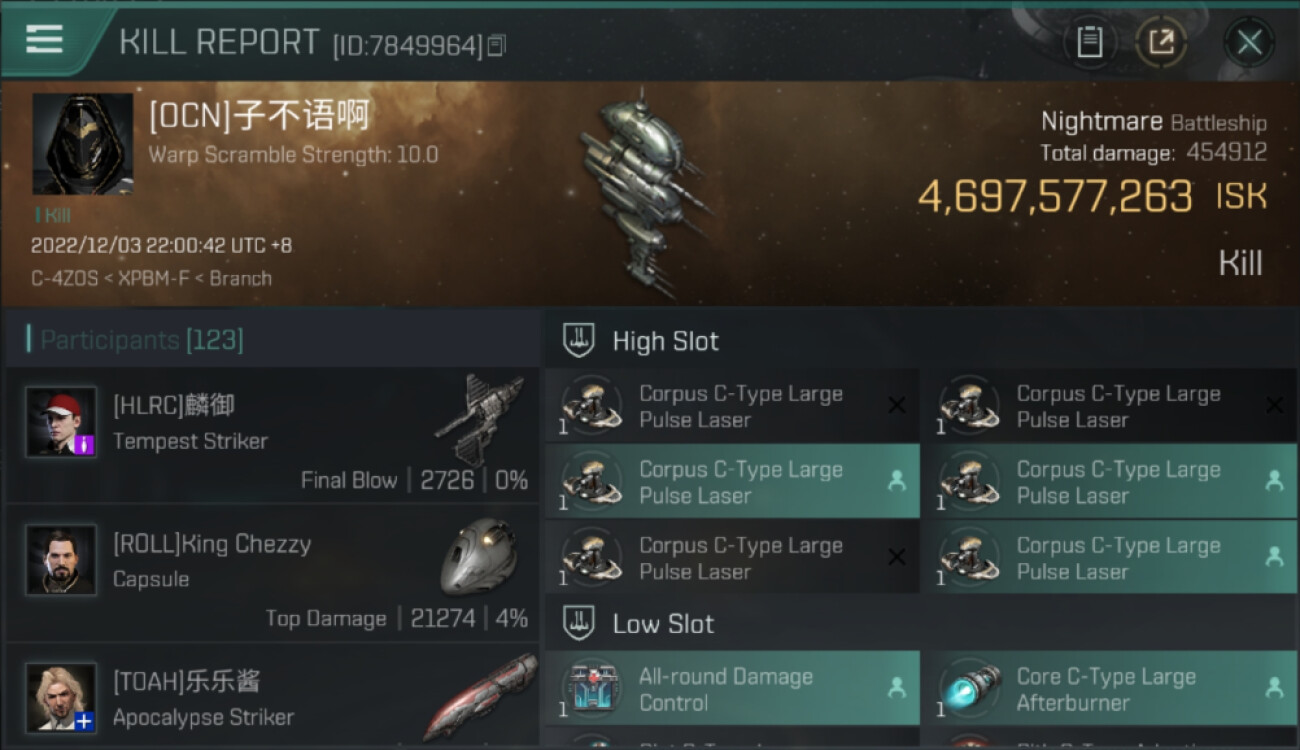
Task: Select the All-round Damage Control module
Action: (732, 688)
